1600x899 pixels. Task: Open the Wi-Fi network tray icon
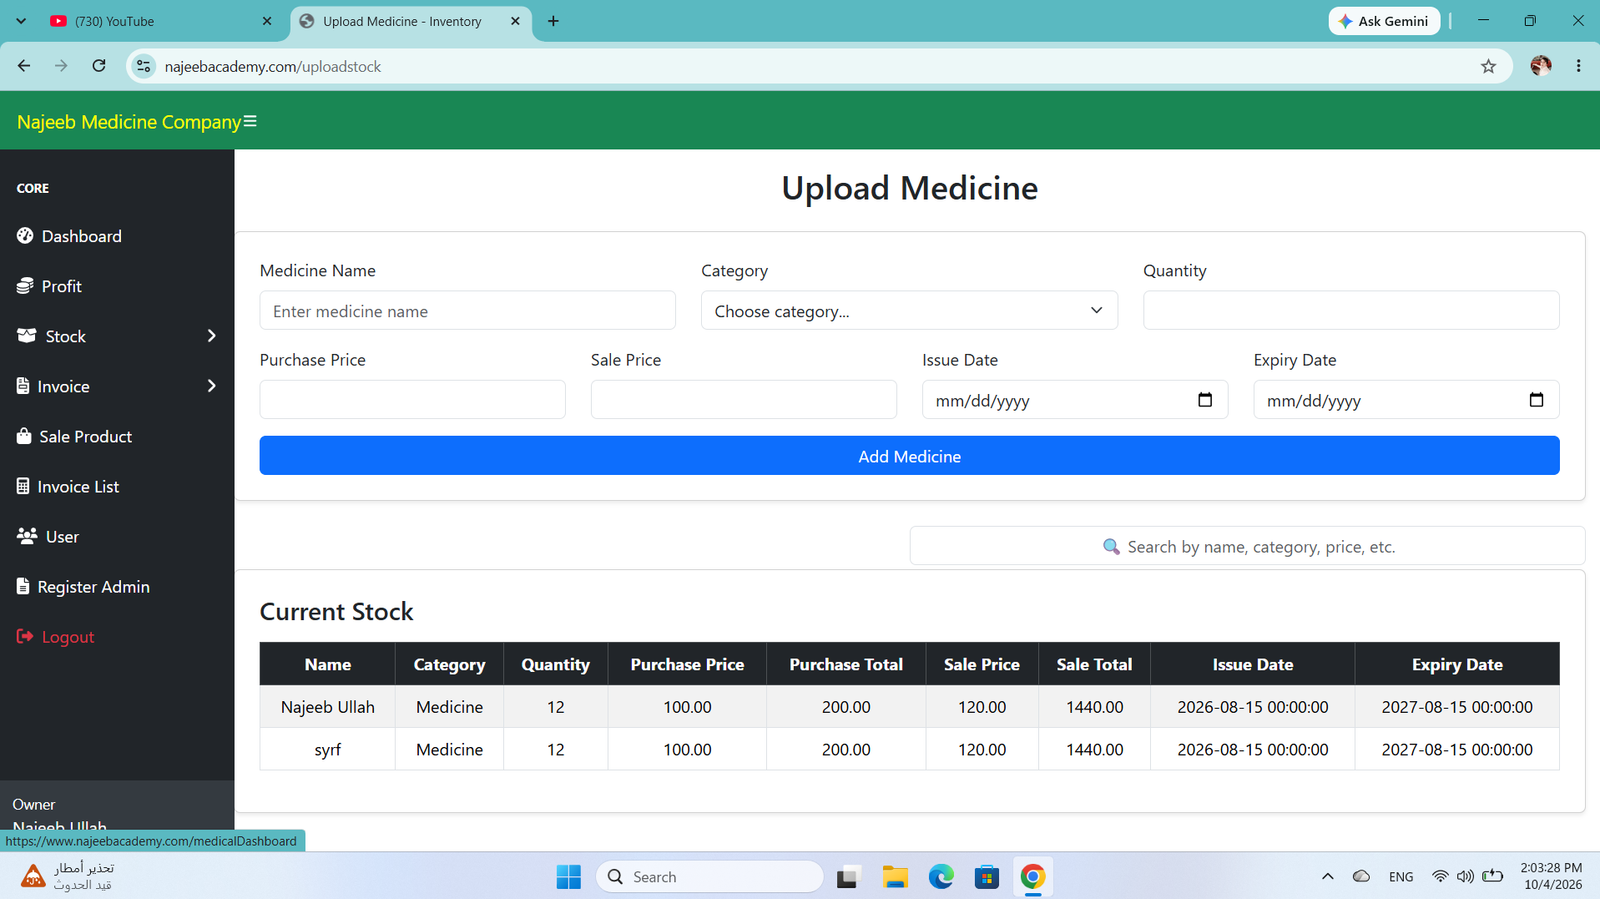[x=1440, y=877]
